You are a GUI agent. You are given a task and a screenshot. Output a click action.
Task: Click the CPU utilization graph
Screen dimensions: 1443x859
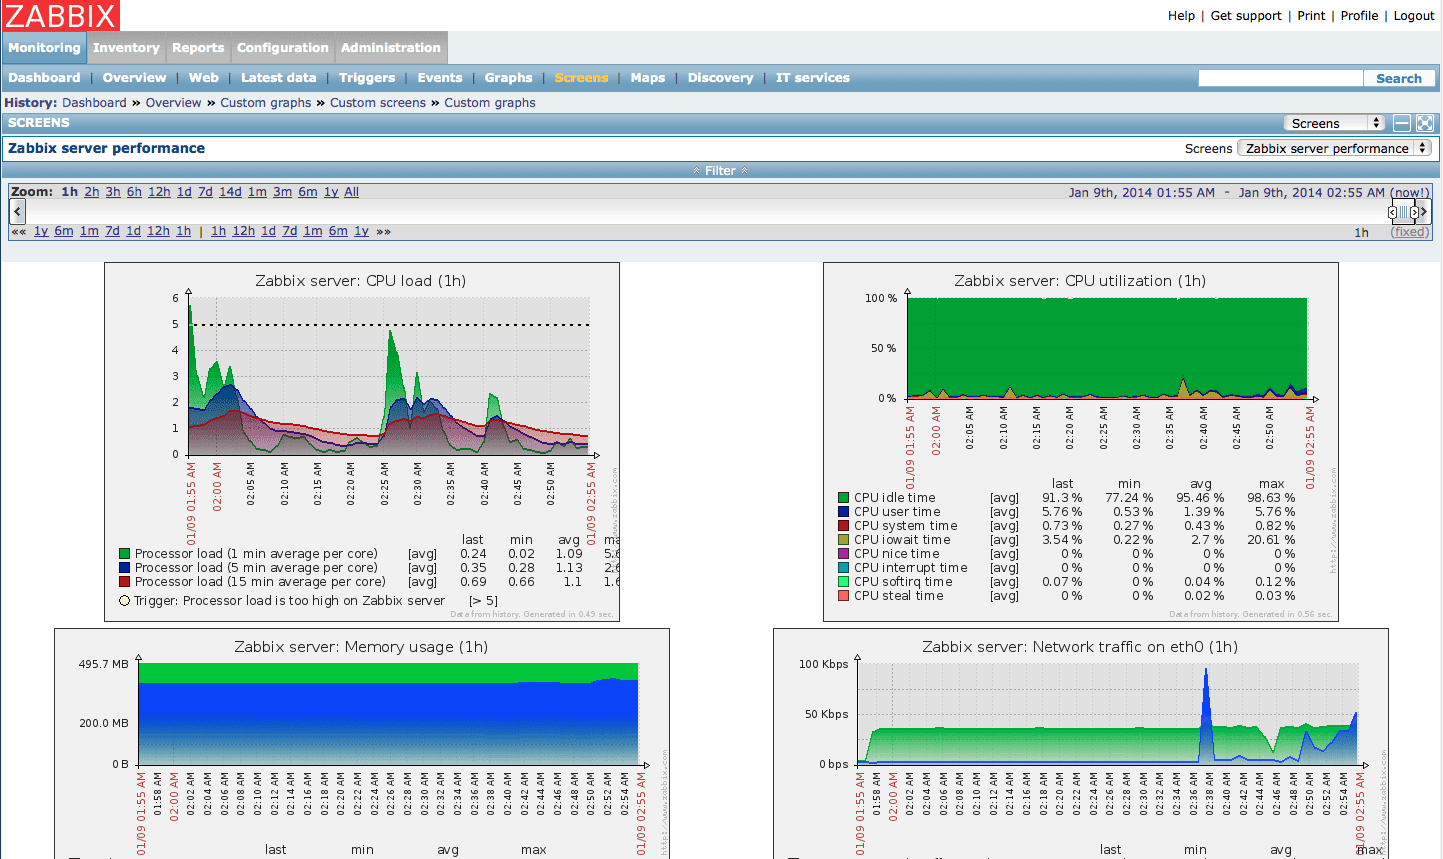pyautogui.click(x=1081, y=442)
